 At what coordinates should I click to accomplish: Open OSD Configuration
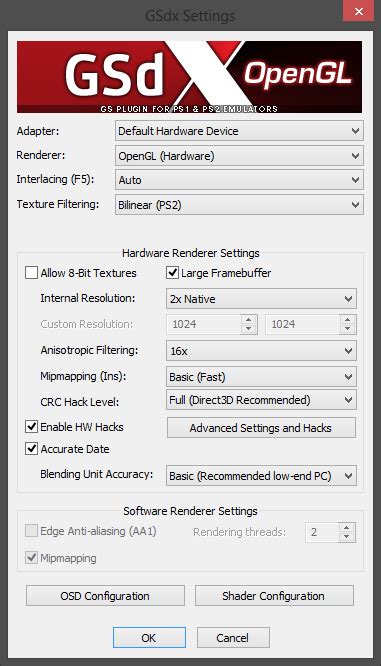(105, 596)
